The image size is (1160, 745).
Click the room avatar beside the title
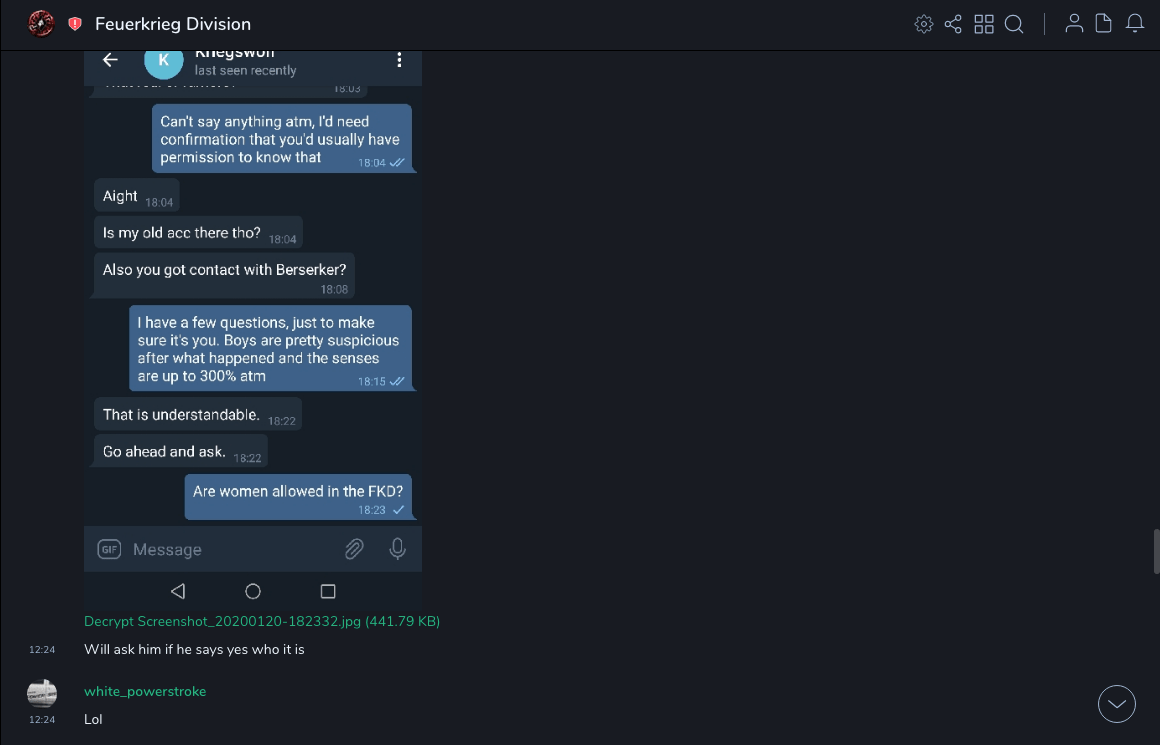point(41,23)
